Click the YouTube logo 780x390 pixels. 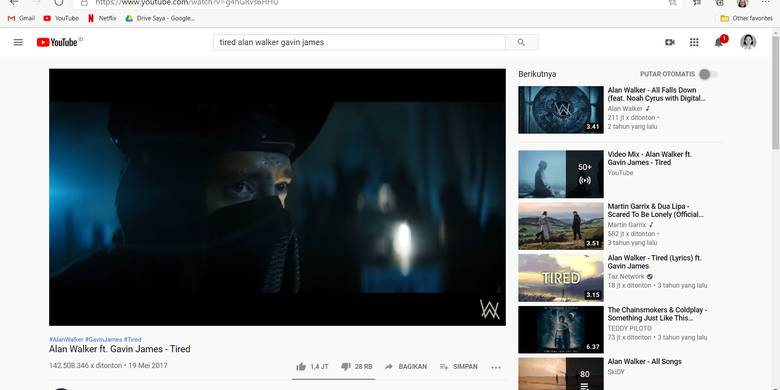point(57,42)
